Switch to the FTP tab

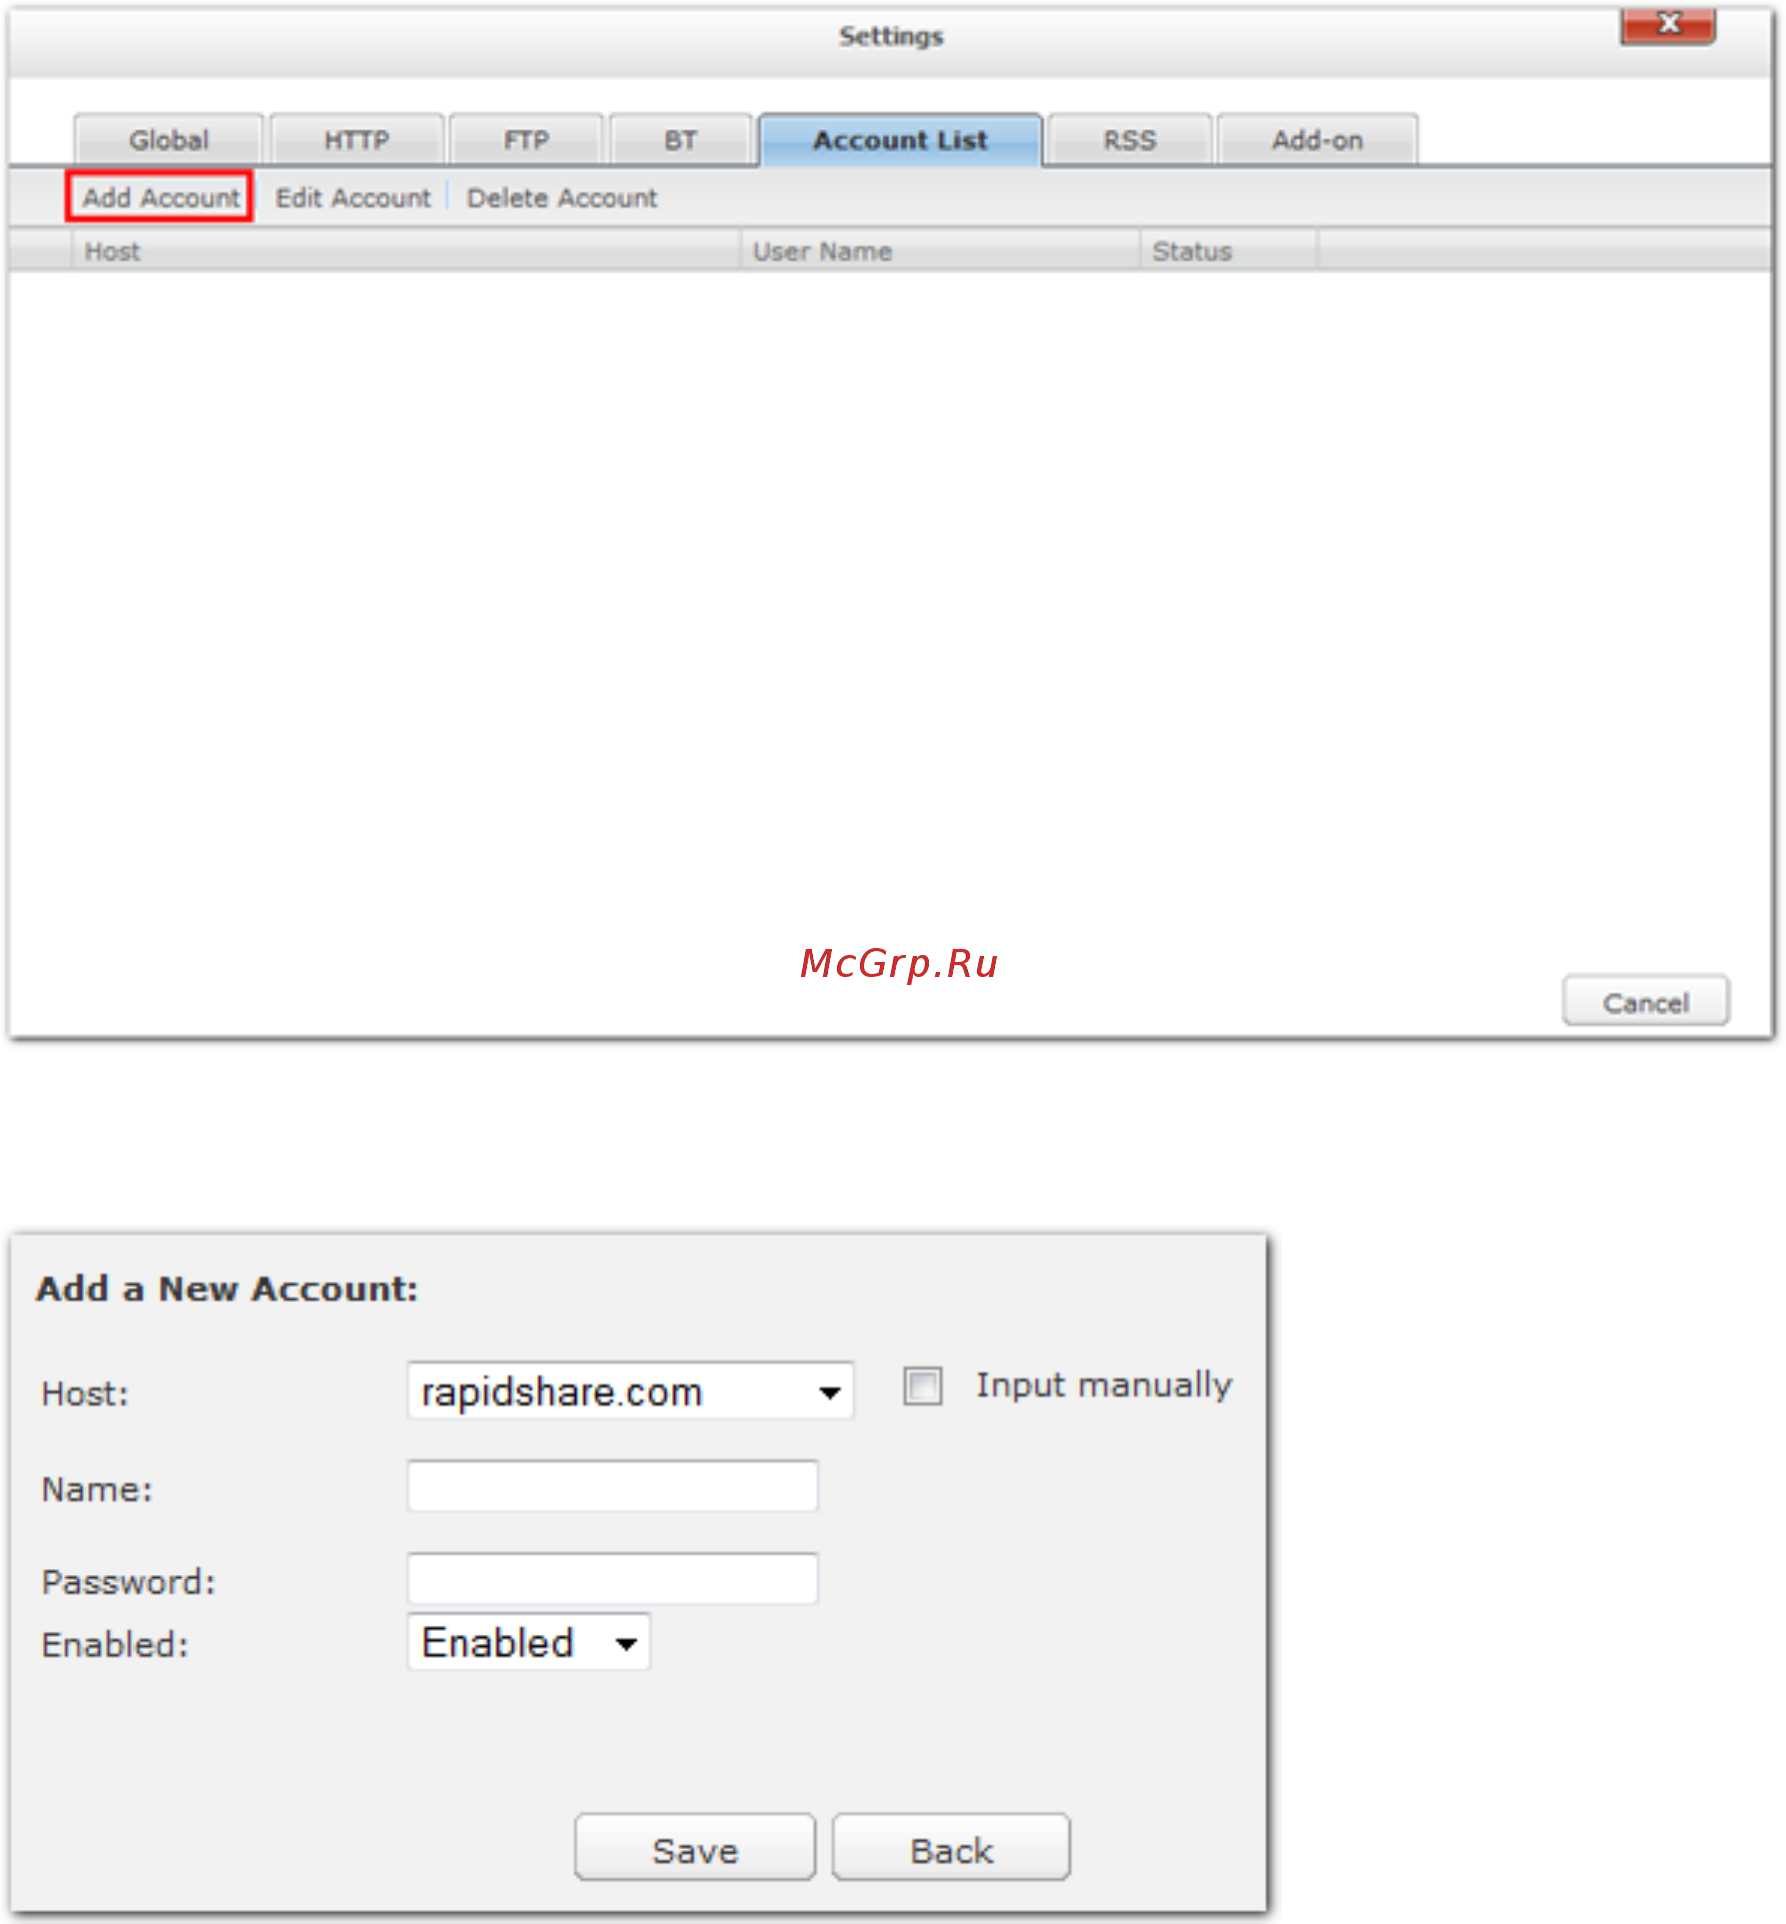click(526, 140)
